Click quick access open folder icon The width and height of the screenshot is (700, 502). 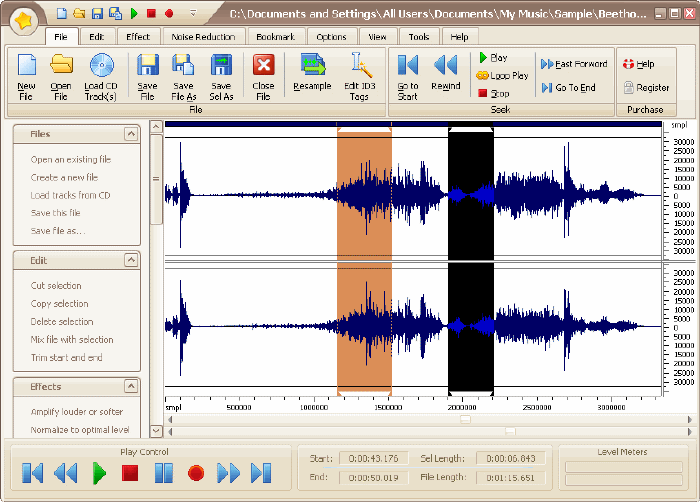79,13
